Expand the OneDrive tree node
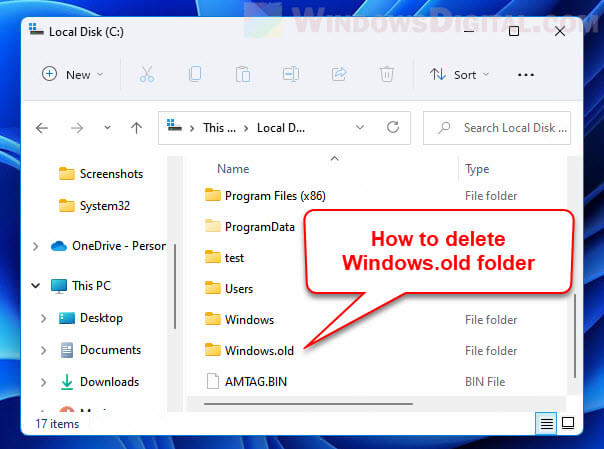The height and width of the screenshot is (449, 604). 36,246
